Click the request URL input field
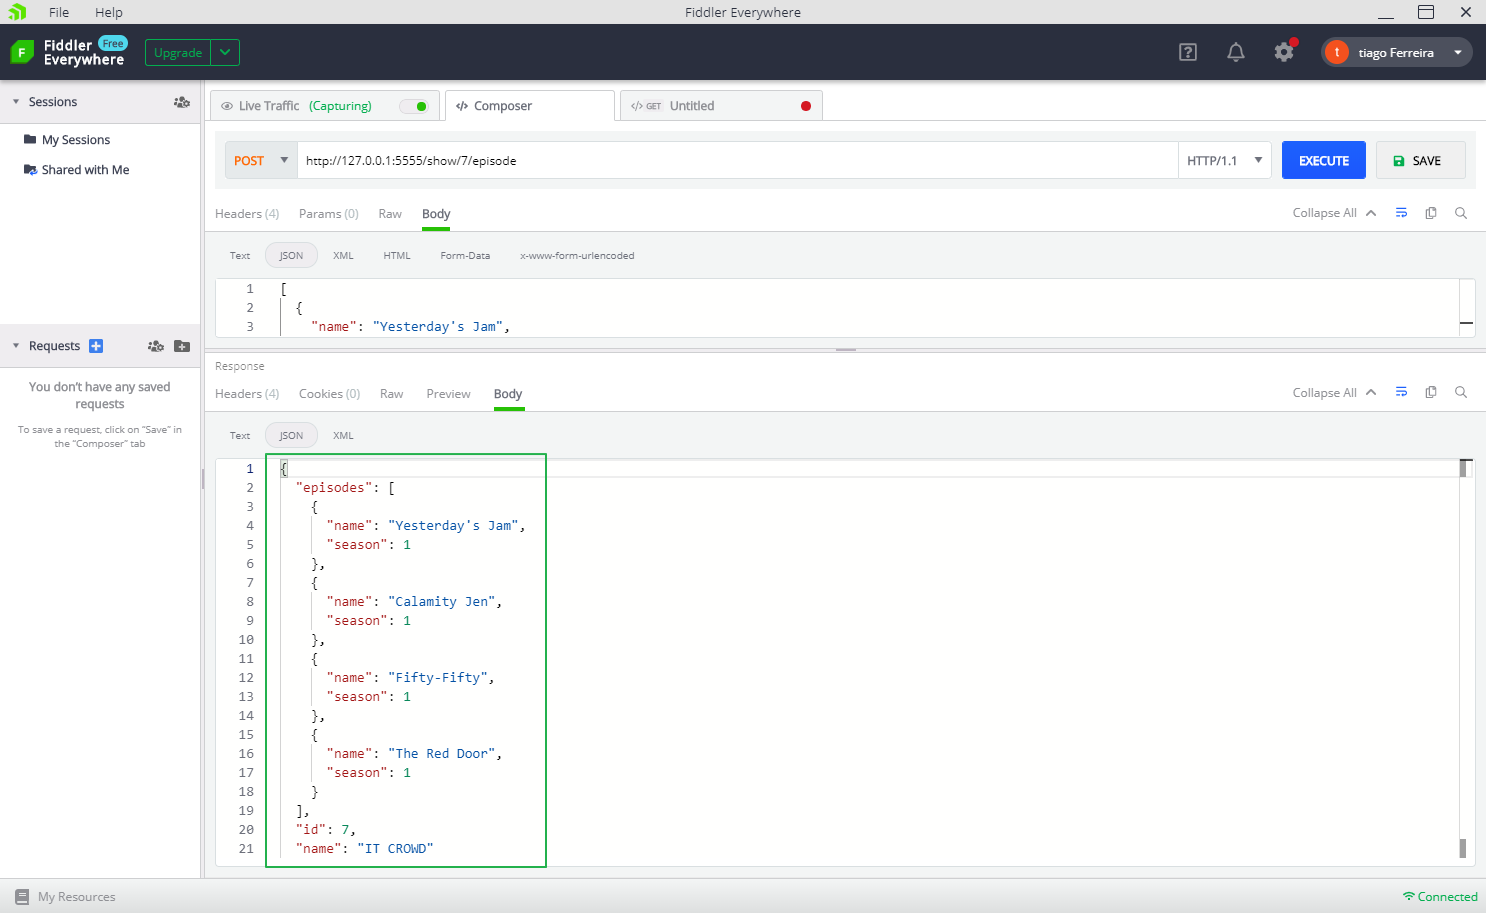 point(737,160)
